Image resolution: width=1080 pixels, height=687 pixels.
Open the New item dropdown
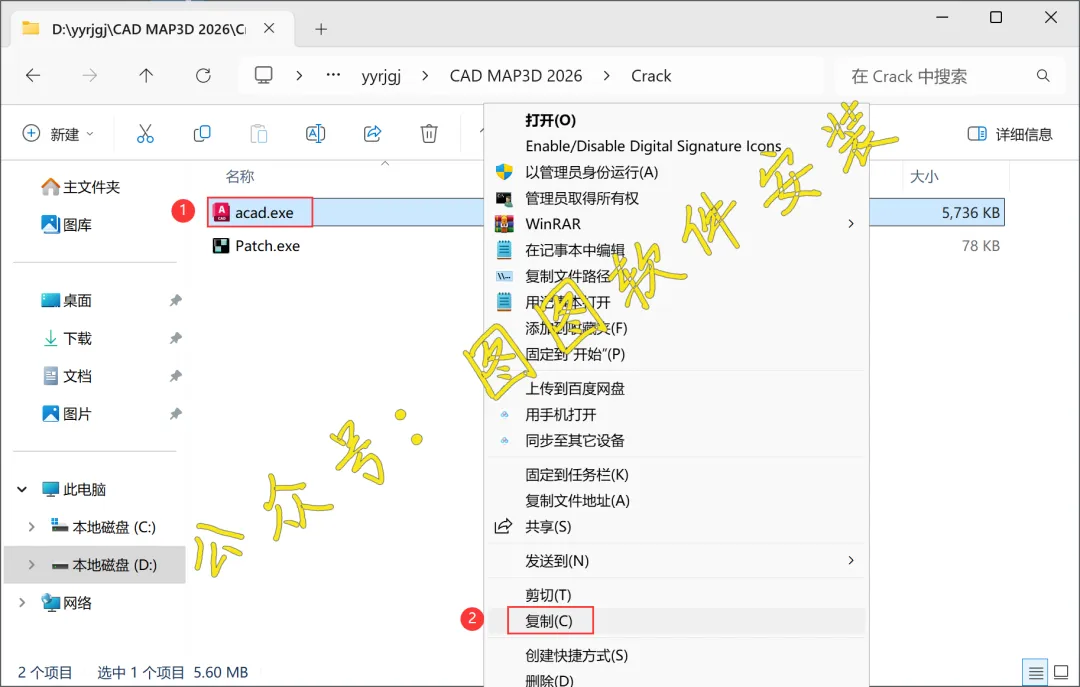(59, 134)
